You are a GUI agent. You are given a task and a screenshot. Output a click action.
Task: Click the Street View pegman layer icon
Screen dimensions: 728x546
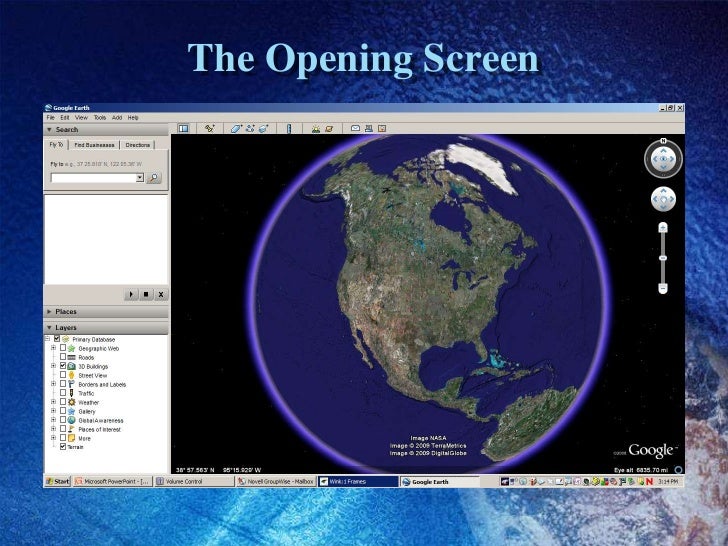coord(72,375)
